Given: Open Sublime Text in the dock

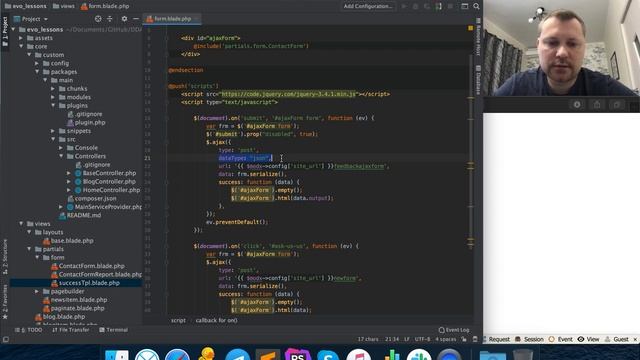Looking at the screenshot, I should [267, 354].
